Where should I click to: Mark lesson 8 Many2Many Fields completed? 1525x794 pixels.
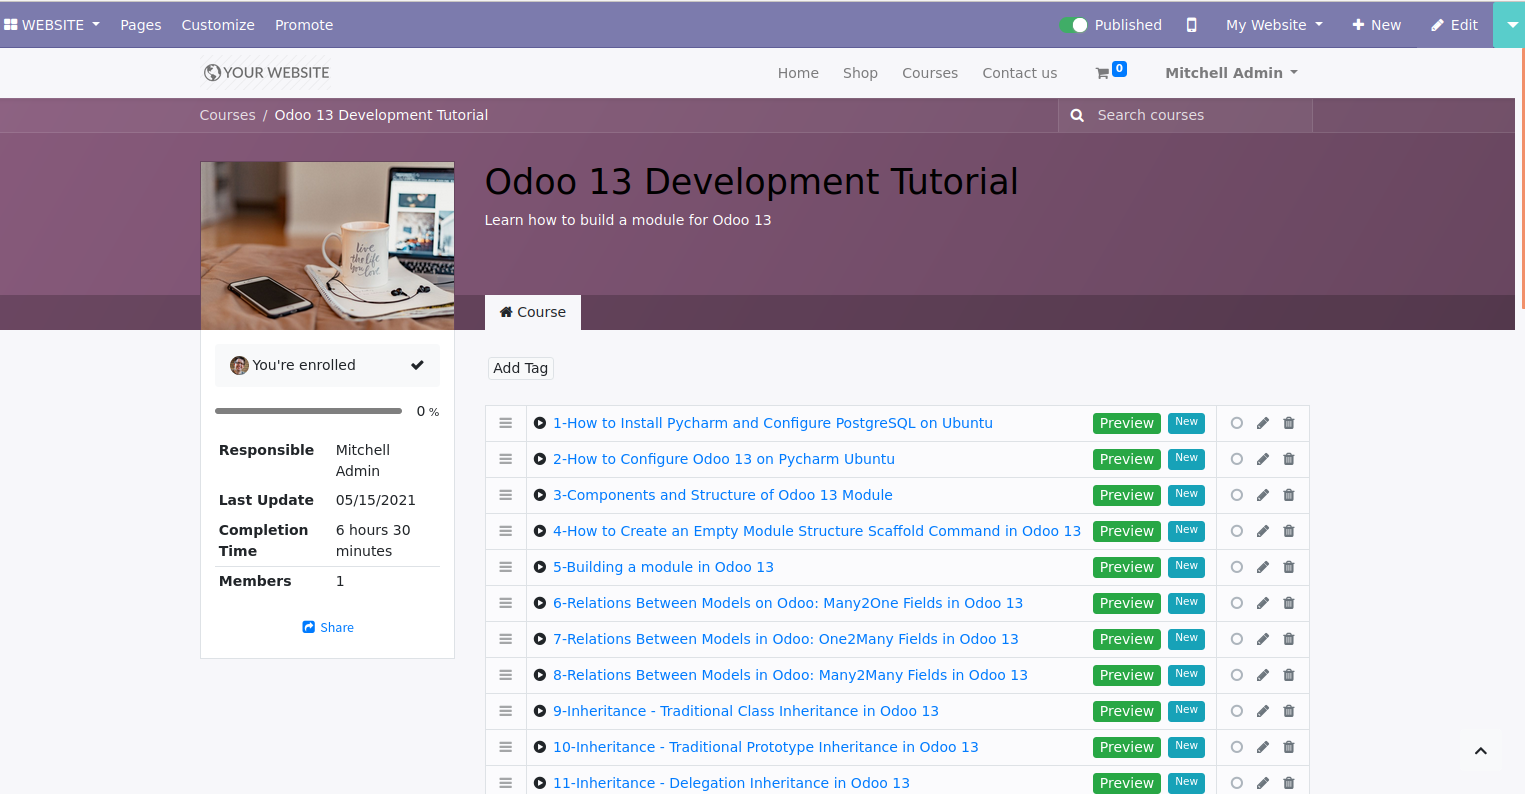tap(1237, 675)
